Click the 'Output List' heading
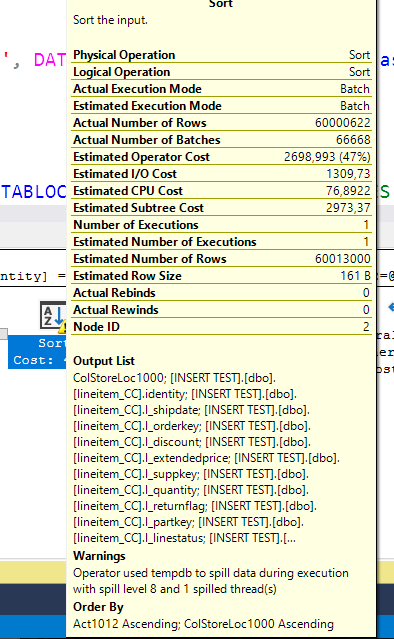 point(104,361)
